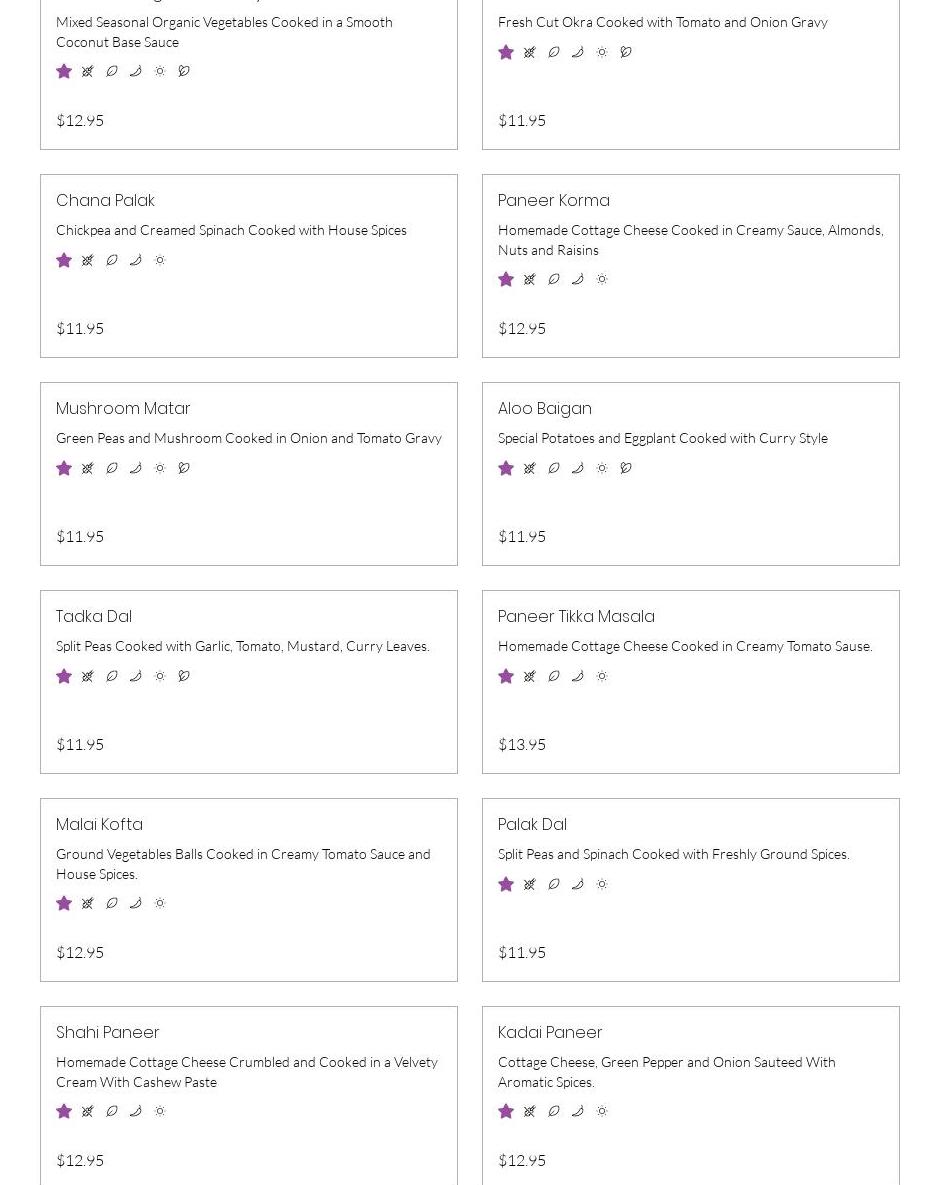Open the Paneer Korma dish title
This screenshot has width=925, height=1185.
click(x=553, y=200)
